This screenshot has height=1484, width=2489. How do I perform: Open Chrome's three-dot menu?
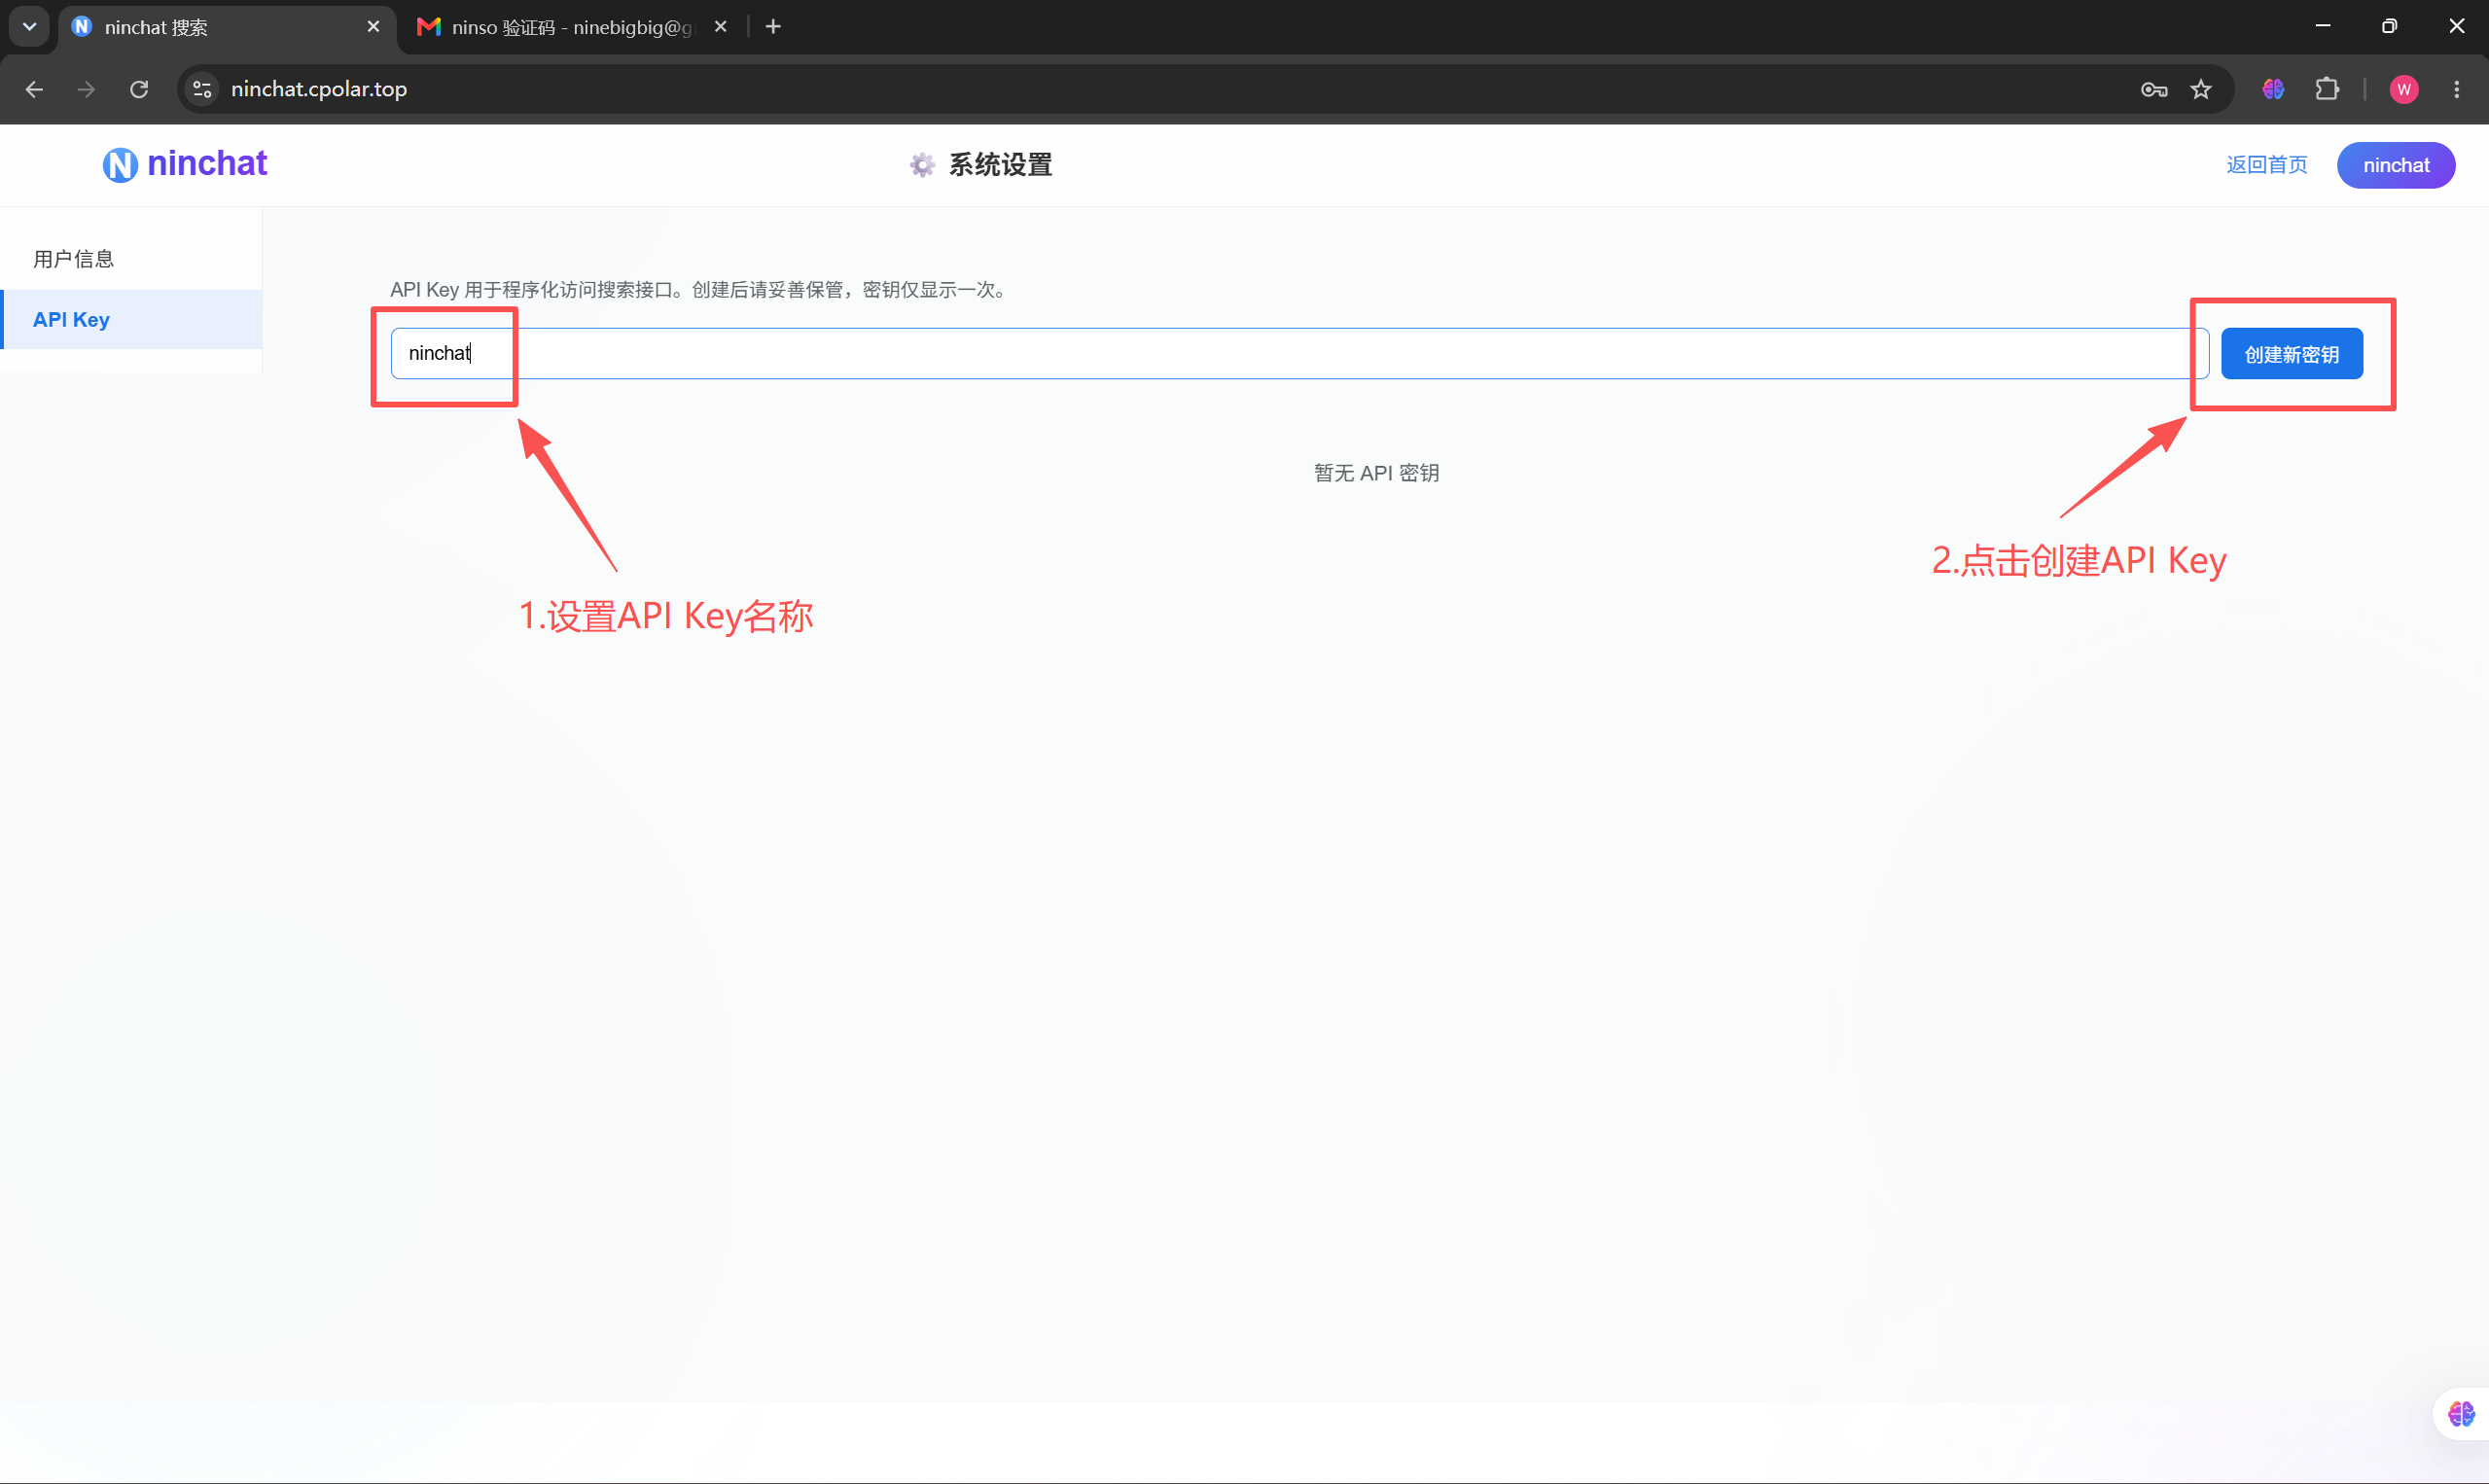coord(2457,89)
